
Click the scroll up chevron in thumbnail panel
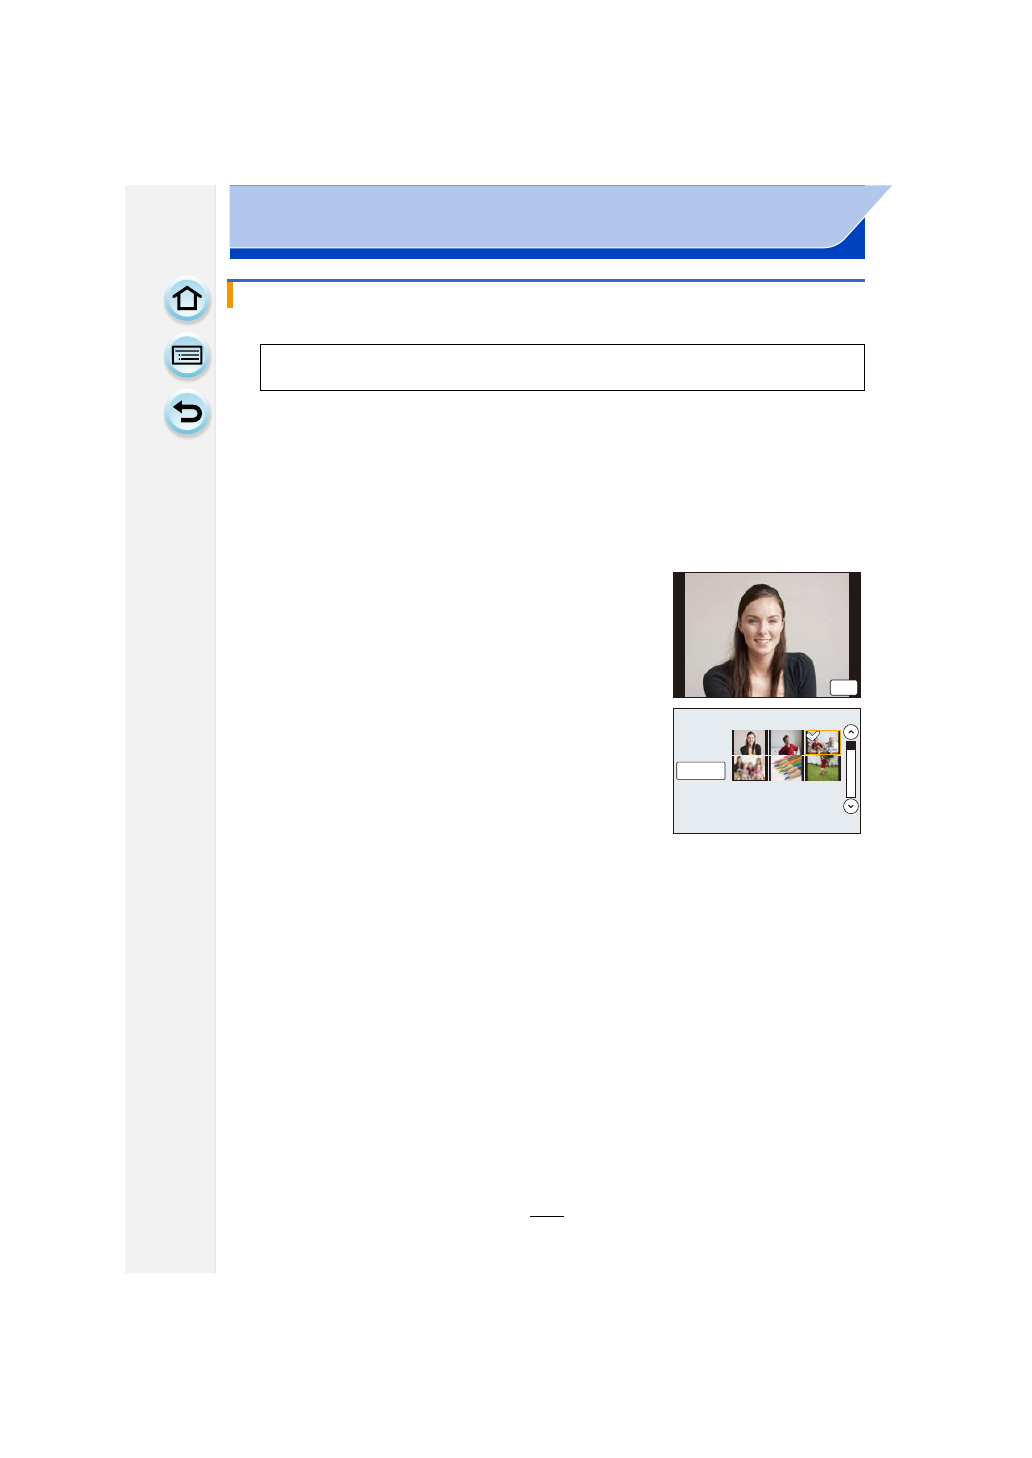[851, 732]
